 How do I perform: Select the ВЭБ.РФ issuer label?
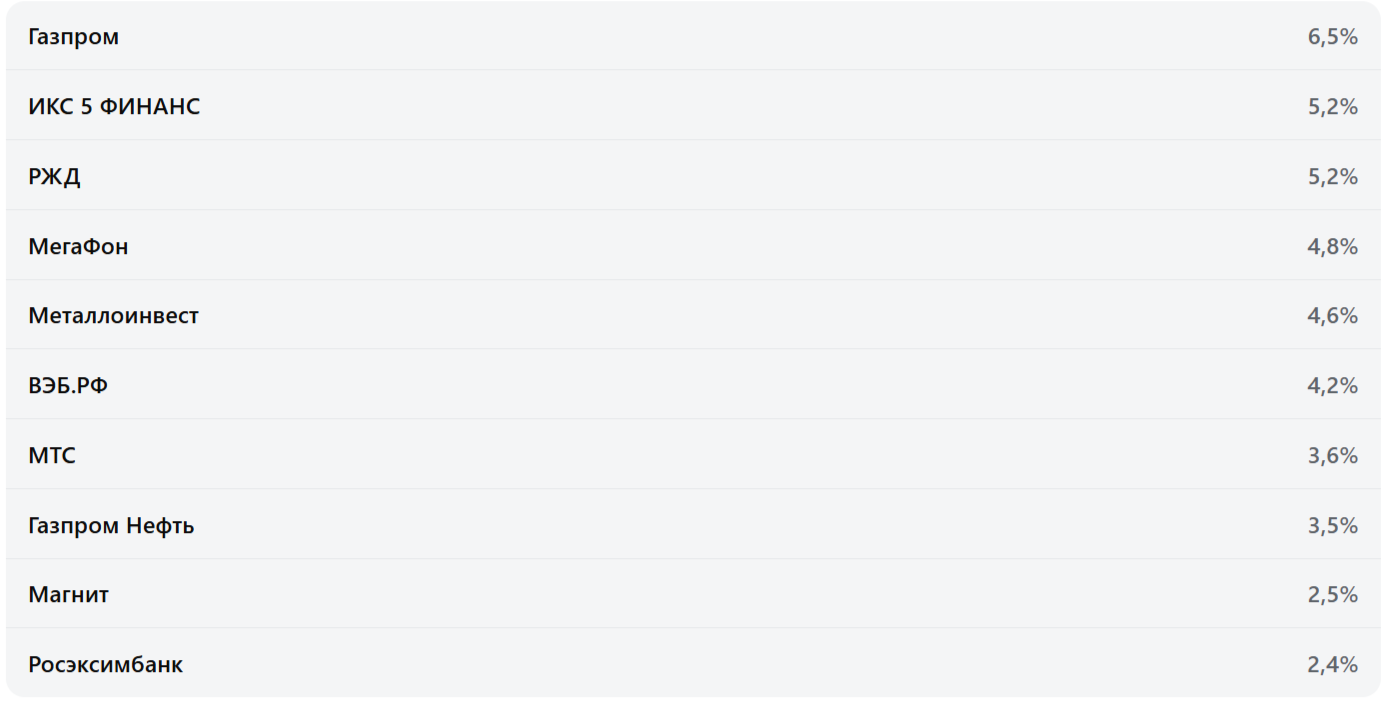pyautogui.click(x=68, y=386)
